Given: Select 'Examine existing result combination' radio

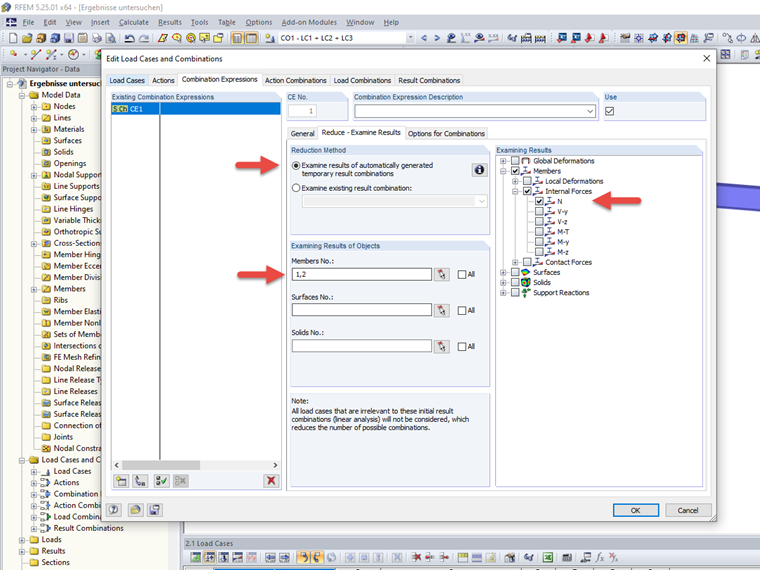Looking at the screenshot, I should 296,188.
